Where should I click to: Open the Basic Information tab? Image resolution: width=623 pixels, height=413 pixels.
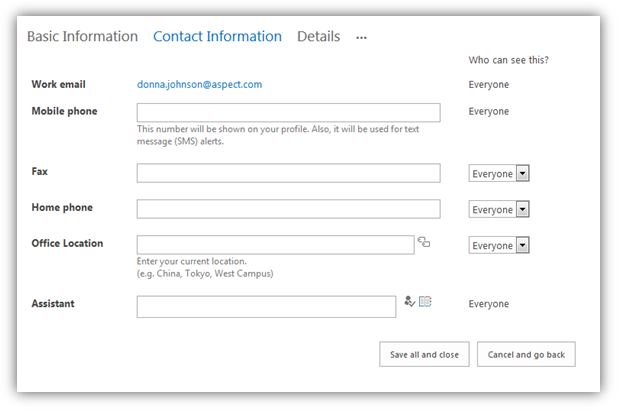[82, 36]
